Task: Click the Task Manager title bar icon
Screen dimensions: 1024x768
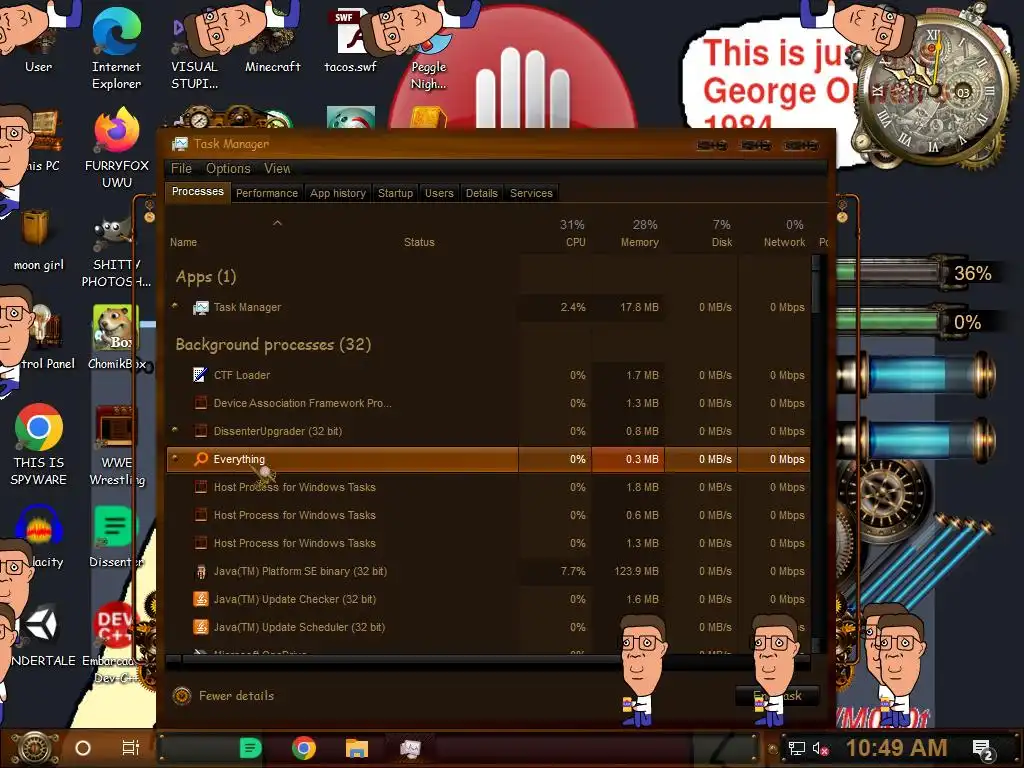Action: (x=180, y=144)
